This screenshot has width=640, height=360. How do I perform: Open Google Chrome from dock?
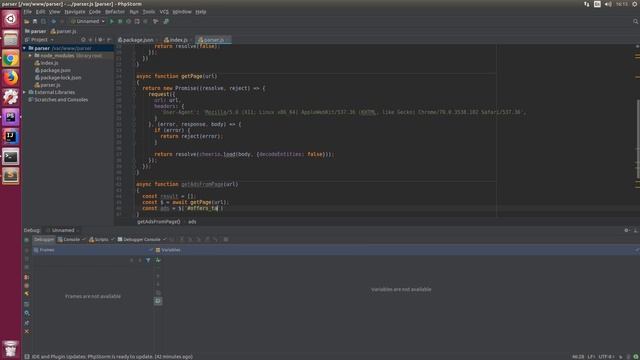click(x=11, y=58)
